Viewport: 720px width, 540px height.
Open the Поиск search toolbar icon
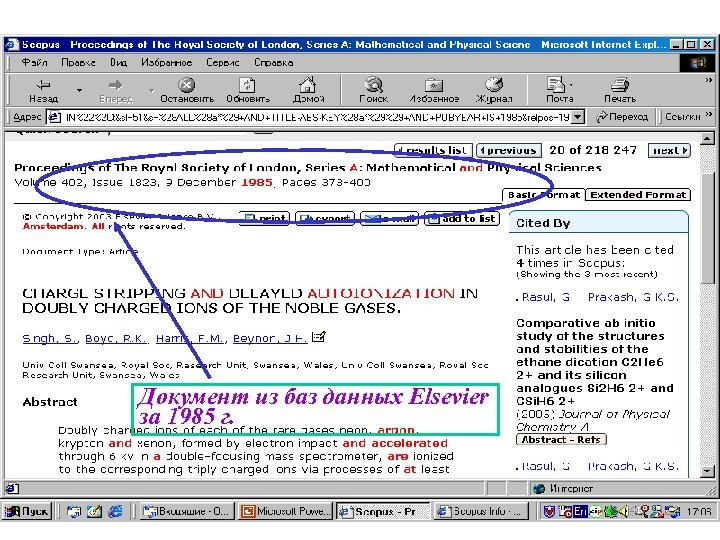pyautogui.click(x=373, y=90)
